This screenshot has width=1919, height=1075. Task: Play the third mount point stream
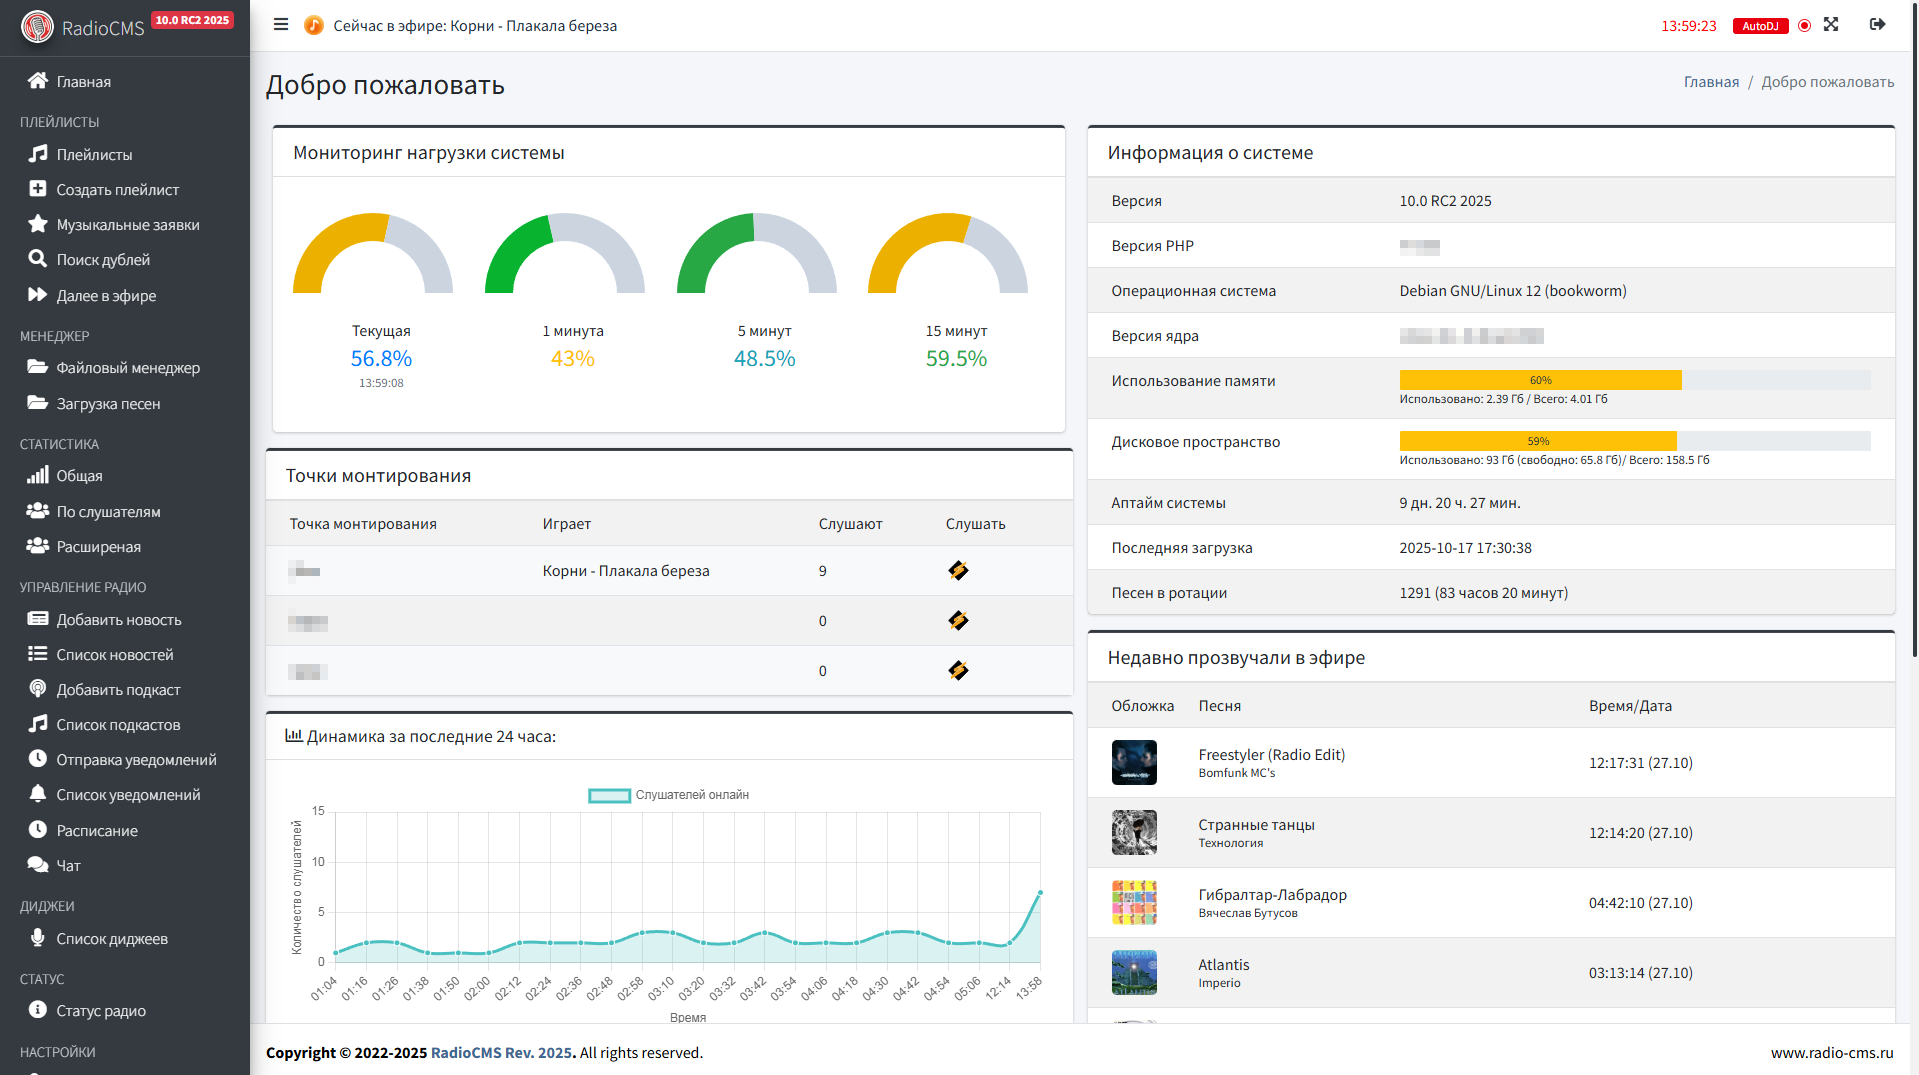click(958, 671)
